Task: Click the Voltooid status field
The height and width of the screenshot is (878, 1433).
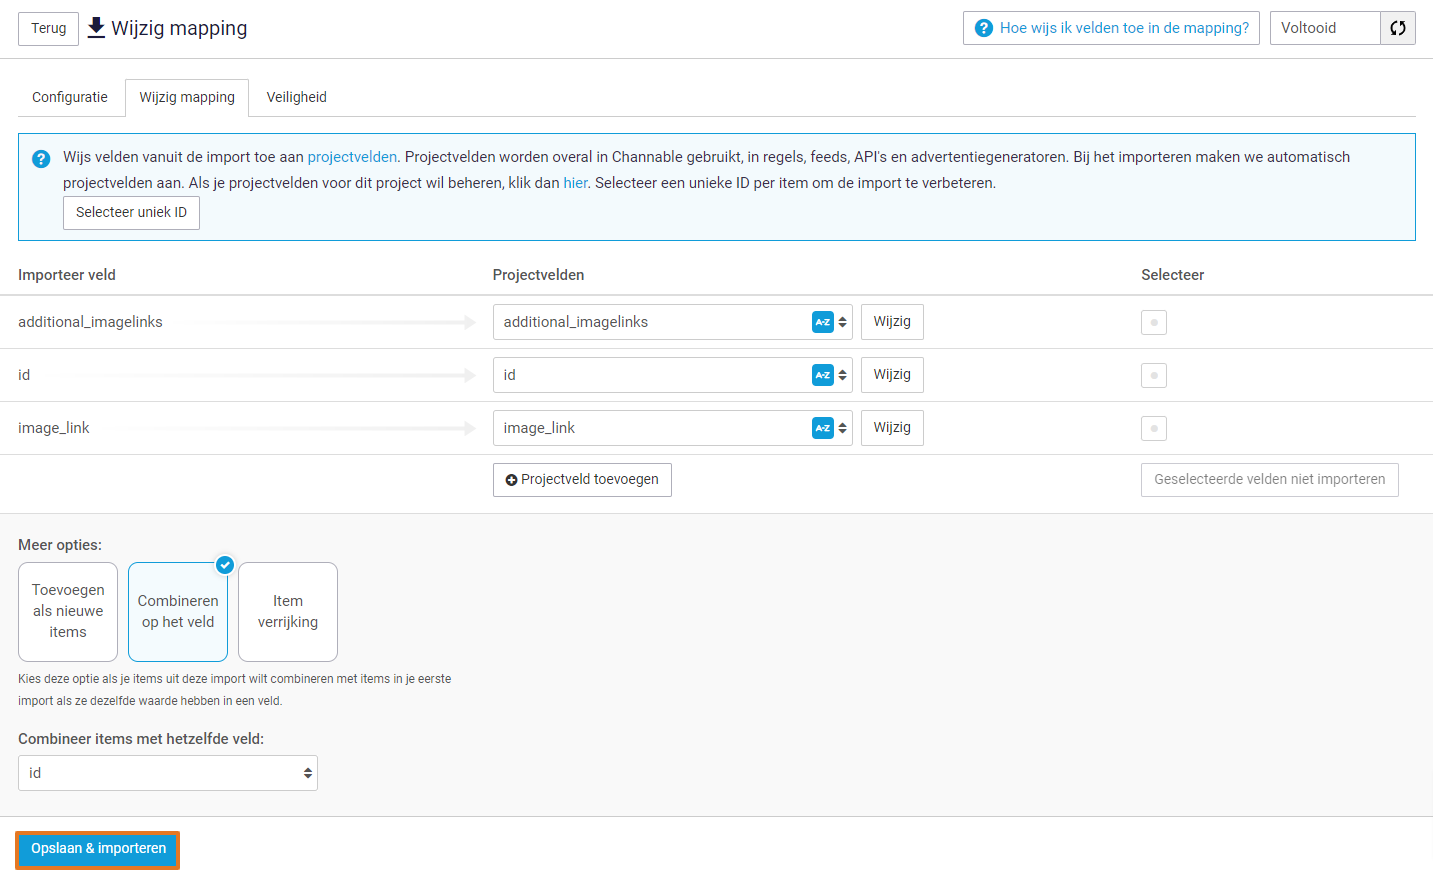Action: pyautogui.click(x=1325, y=28)
